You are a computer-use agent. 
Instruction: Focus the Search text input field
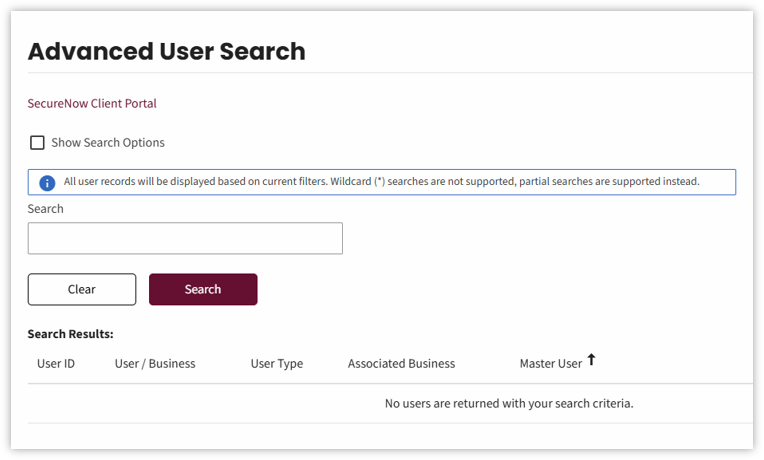coord(185,238)
